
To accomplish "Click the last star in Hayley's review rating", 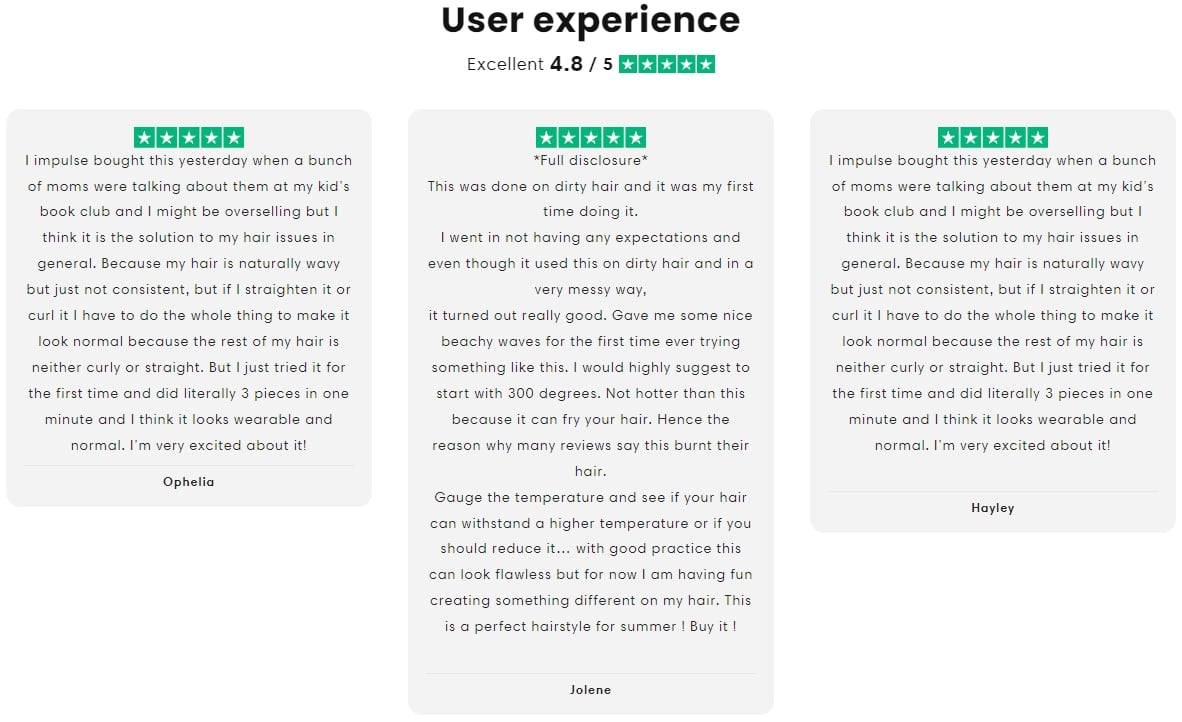I will coord(1037,137).
